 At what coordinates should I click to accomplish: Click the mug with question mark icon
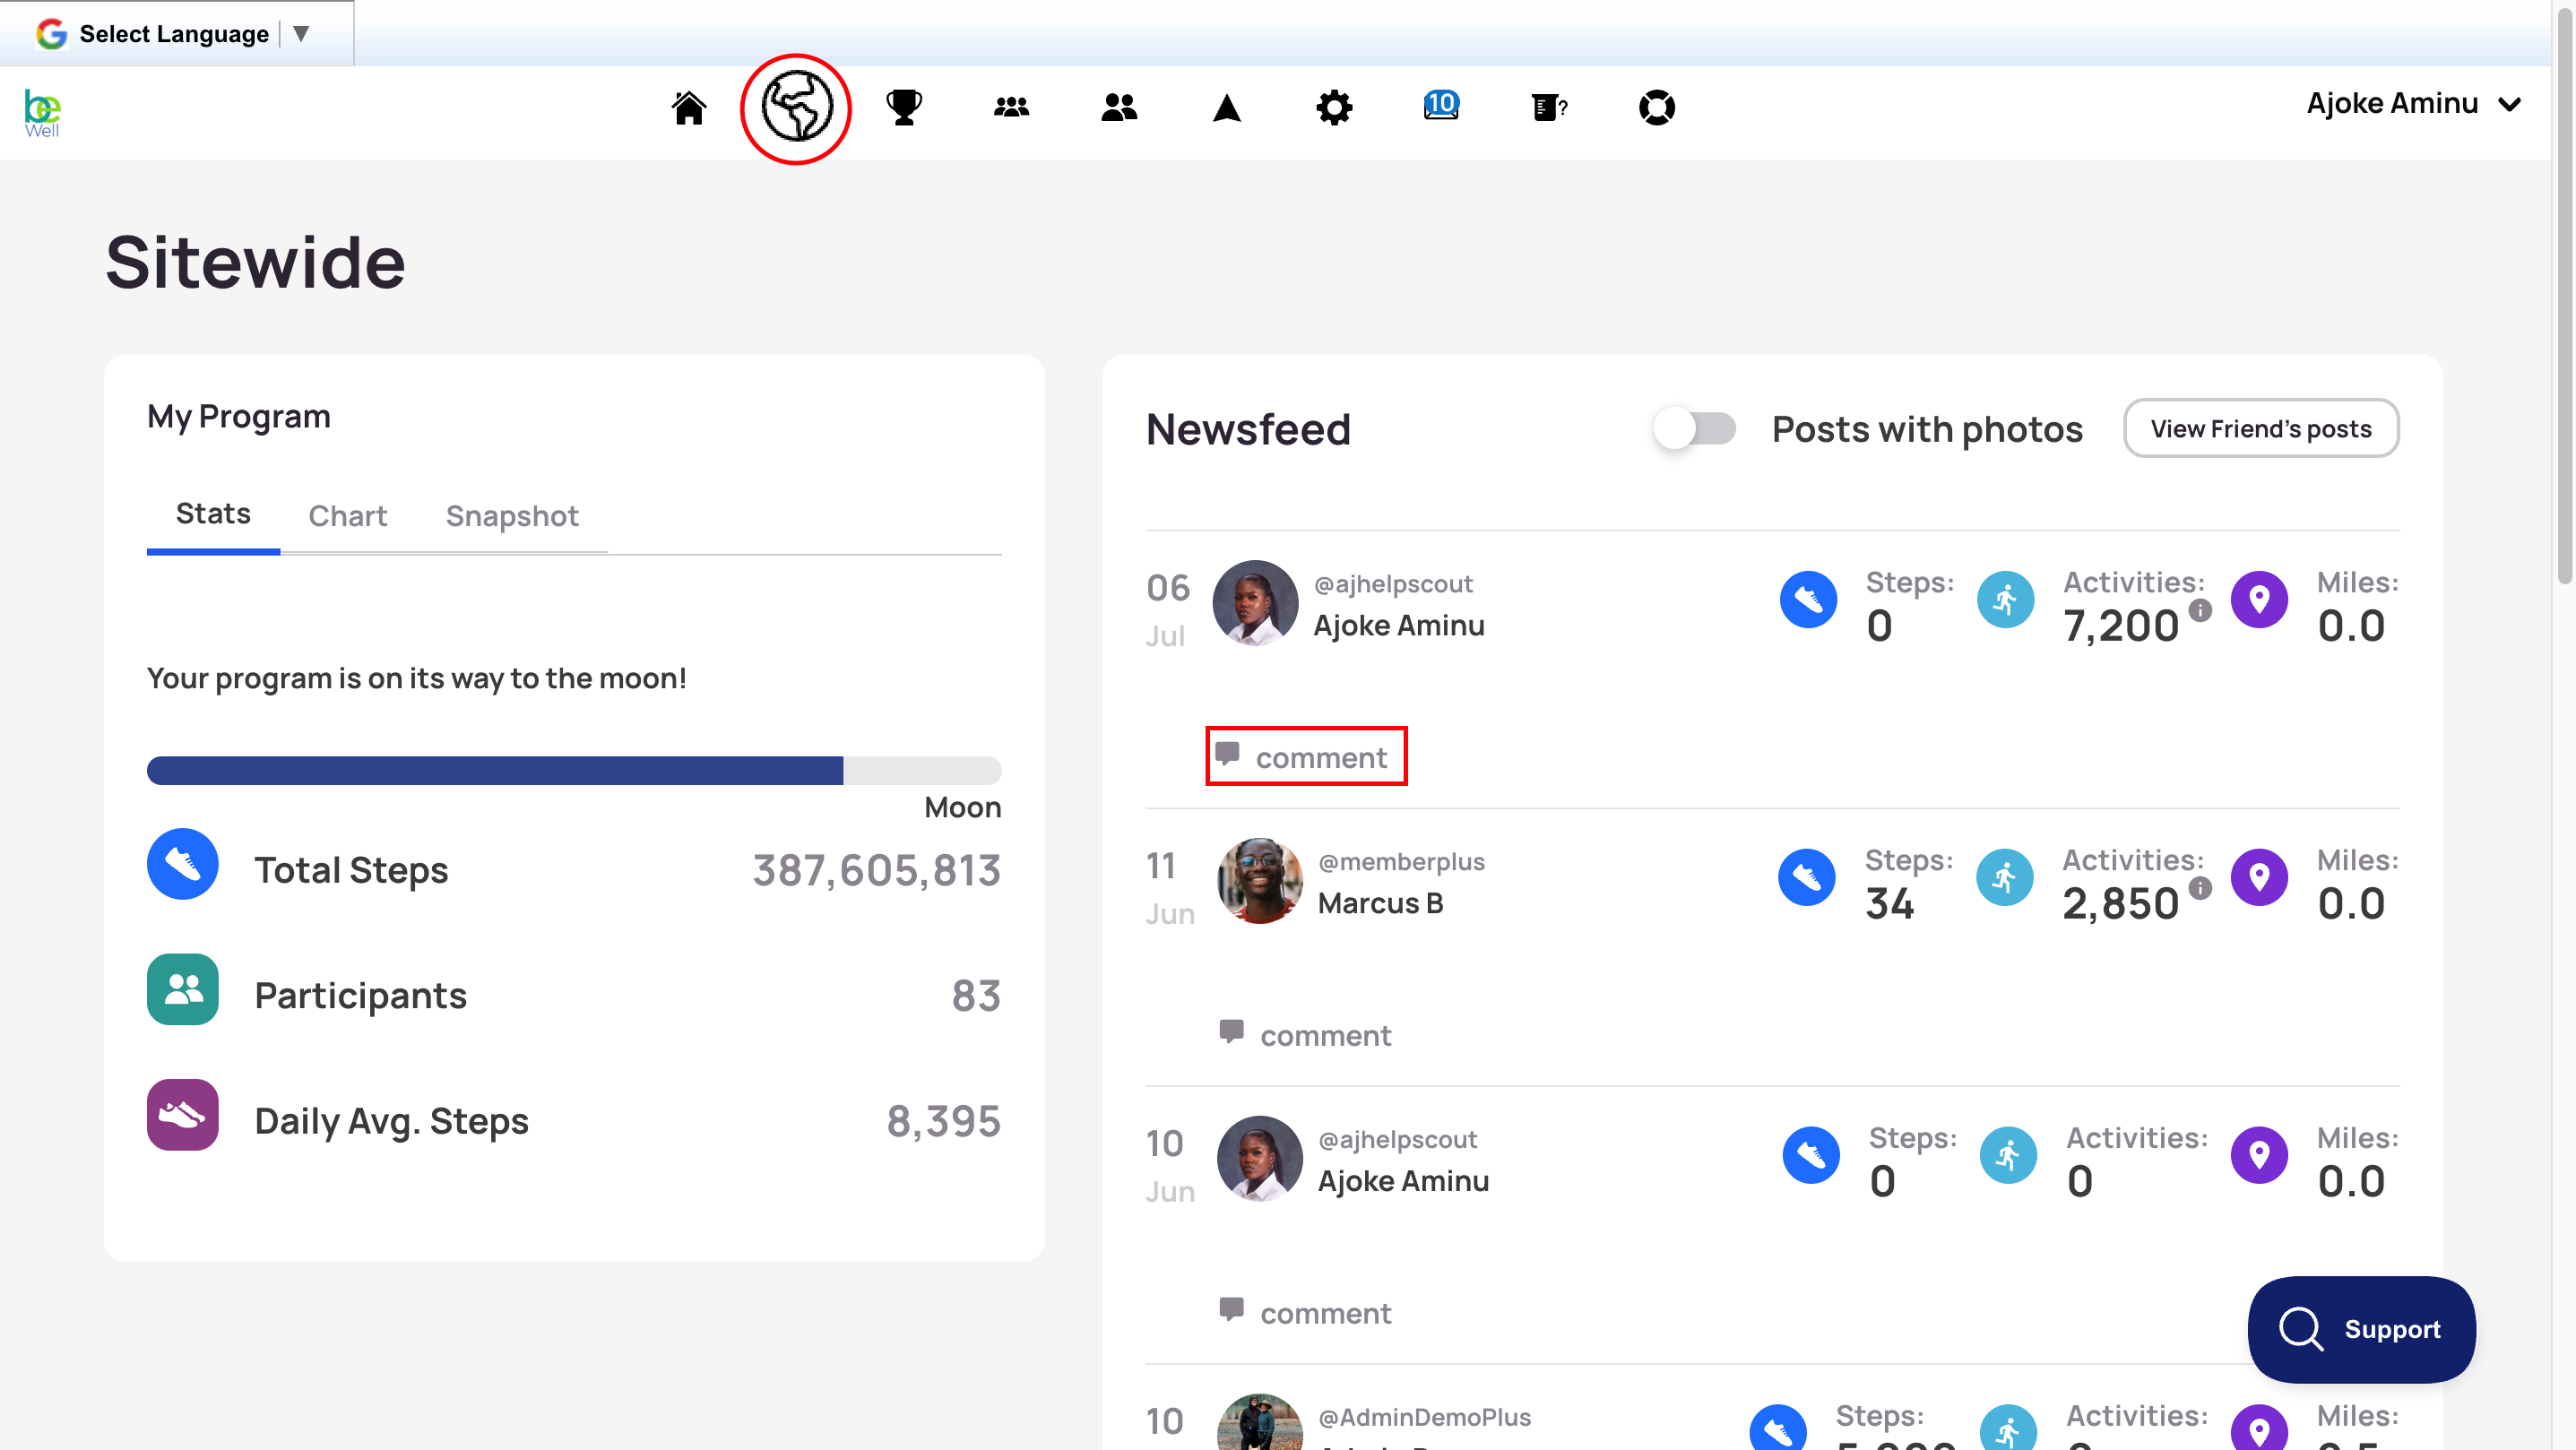point(1549,107)
